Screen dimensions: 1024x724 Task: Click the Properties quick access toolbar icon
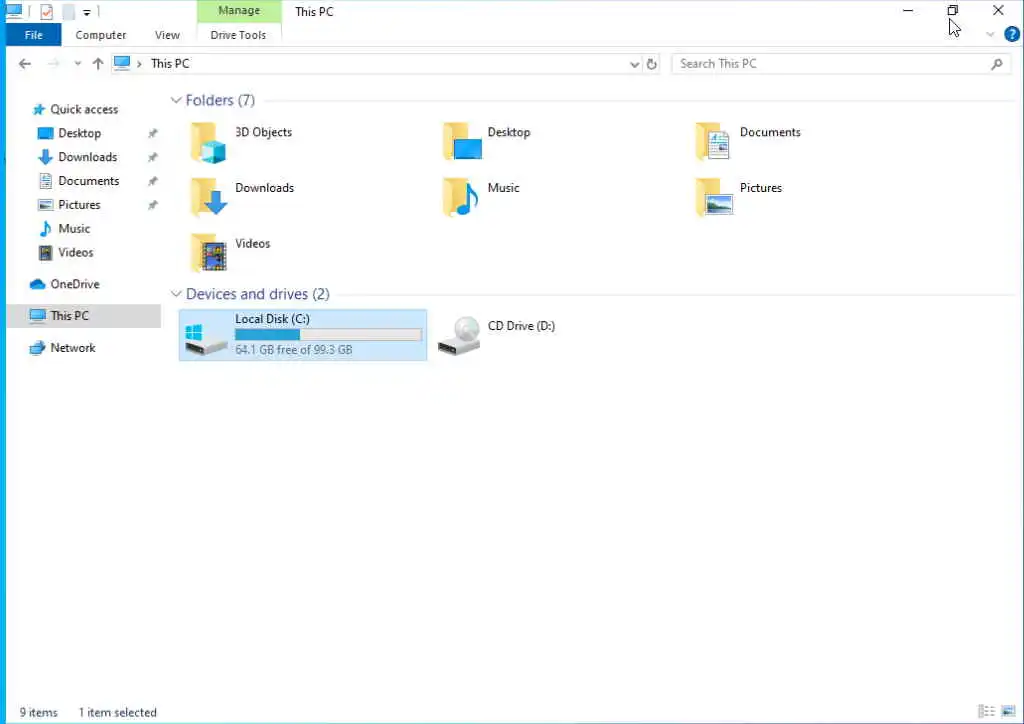tap(46, 11)
